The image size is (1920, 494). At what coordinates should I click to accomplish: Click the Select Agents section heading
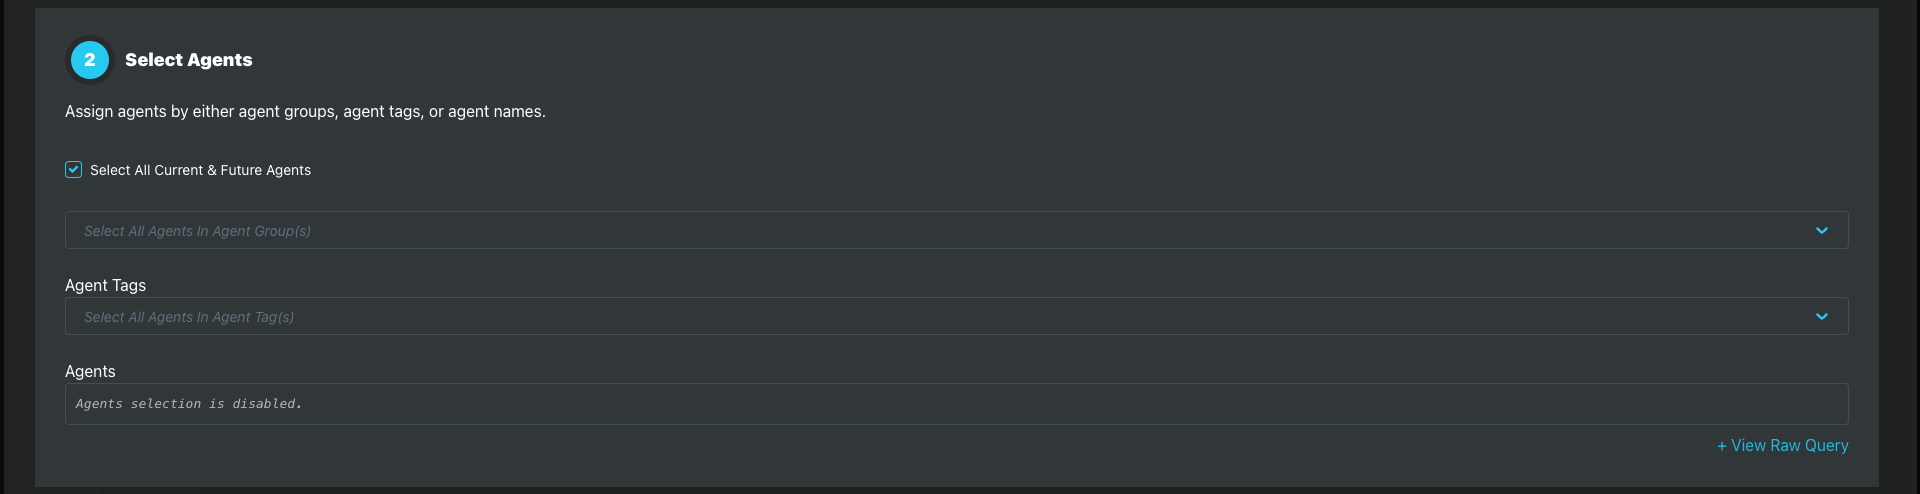(189, 60)
